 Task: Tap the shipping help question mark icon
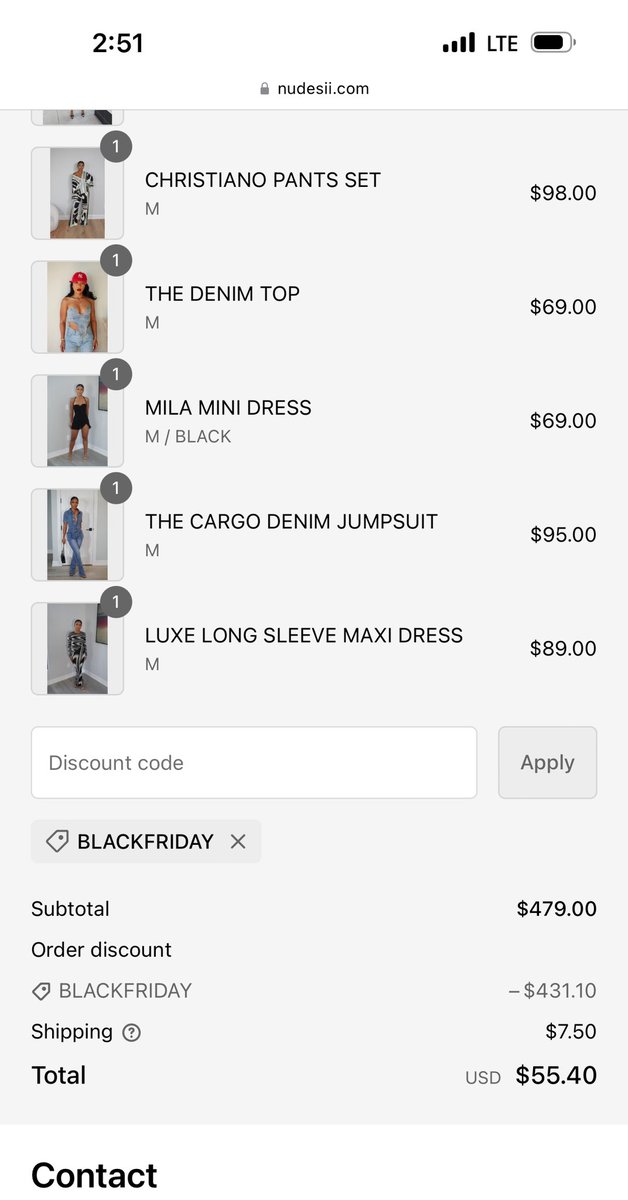tap(131, 1033)
